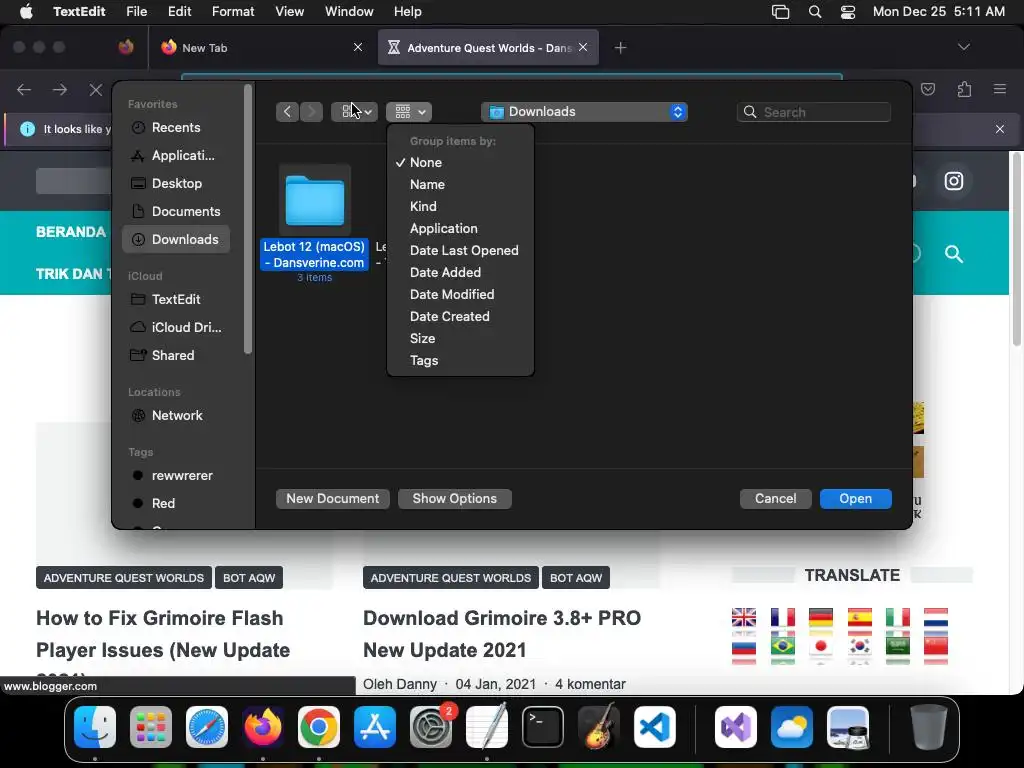Viewport: 1024px width, 768px height.
Task: Click the New Document button
Action: pyautogui.click(x=332, y=499)
